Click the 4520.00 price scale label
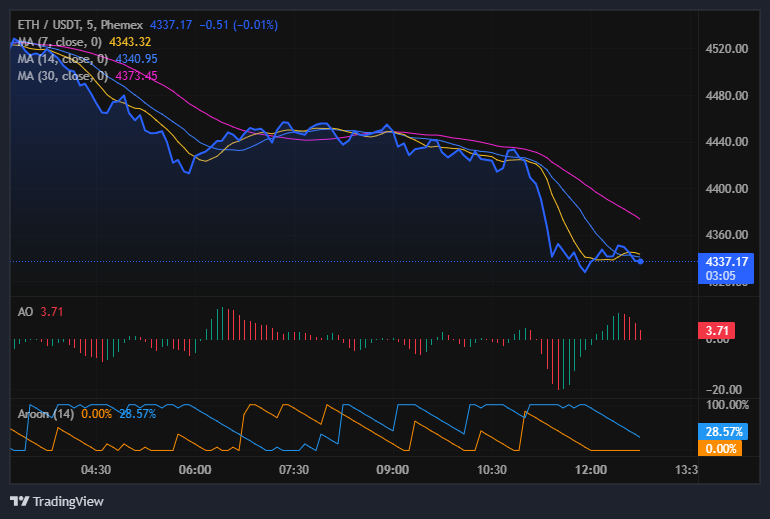The image size is (770, 519). (727, 48)
